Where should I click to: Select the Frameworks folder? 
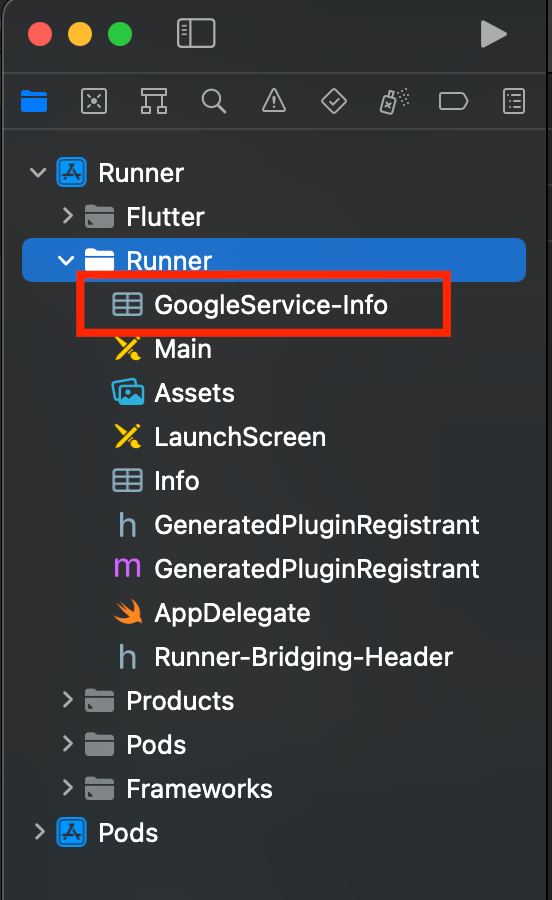[199, 789]
